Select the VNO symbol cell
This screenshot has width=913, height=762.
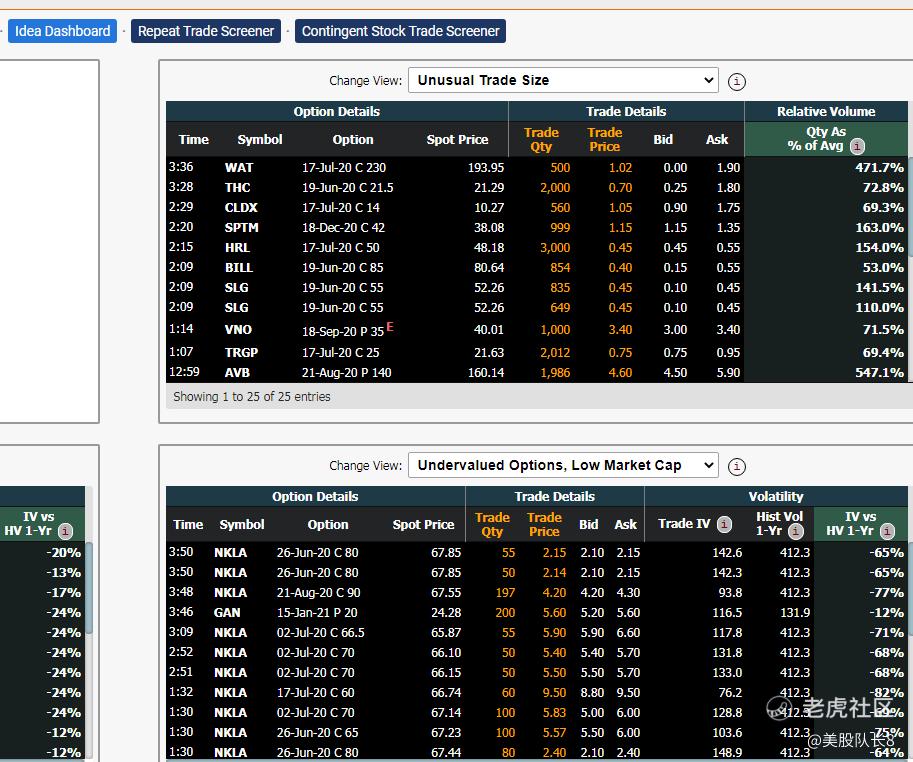coord(238,330)
